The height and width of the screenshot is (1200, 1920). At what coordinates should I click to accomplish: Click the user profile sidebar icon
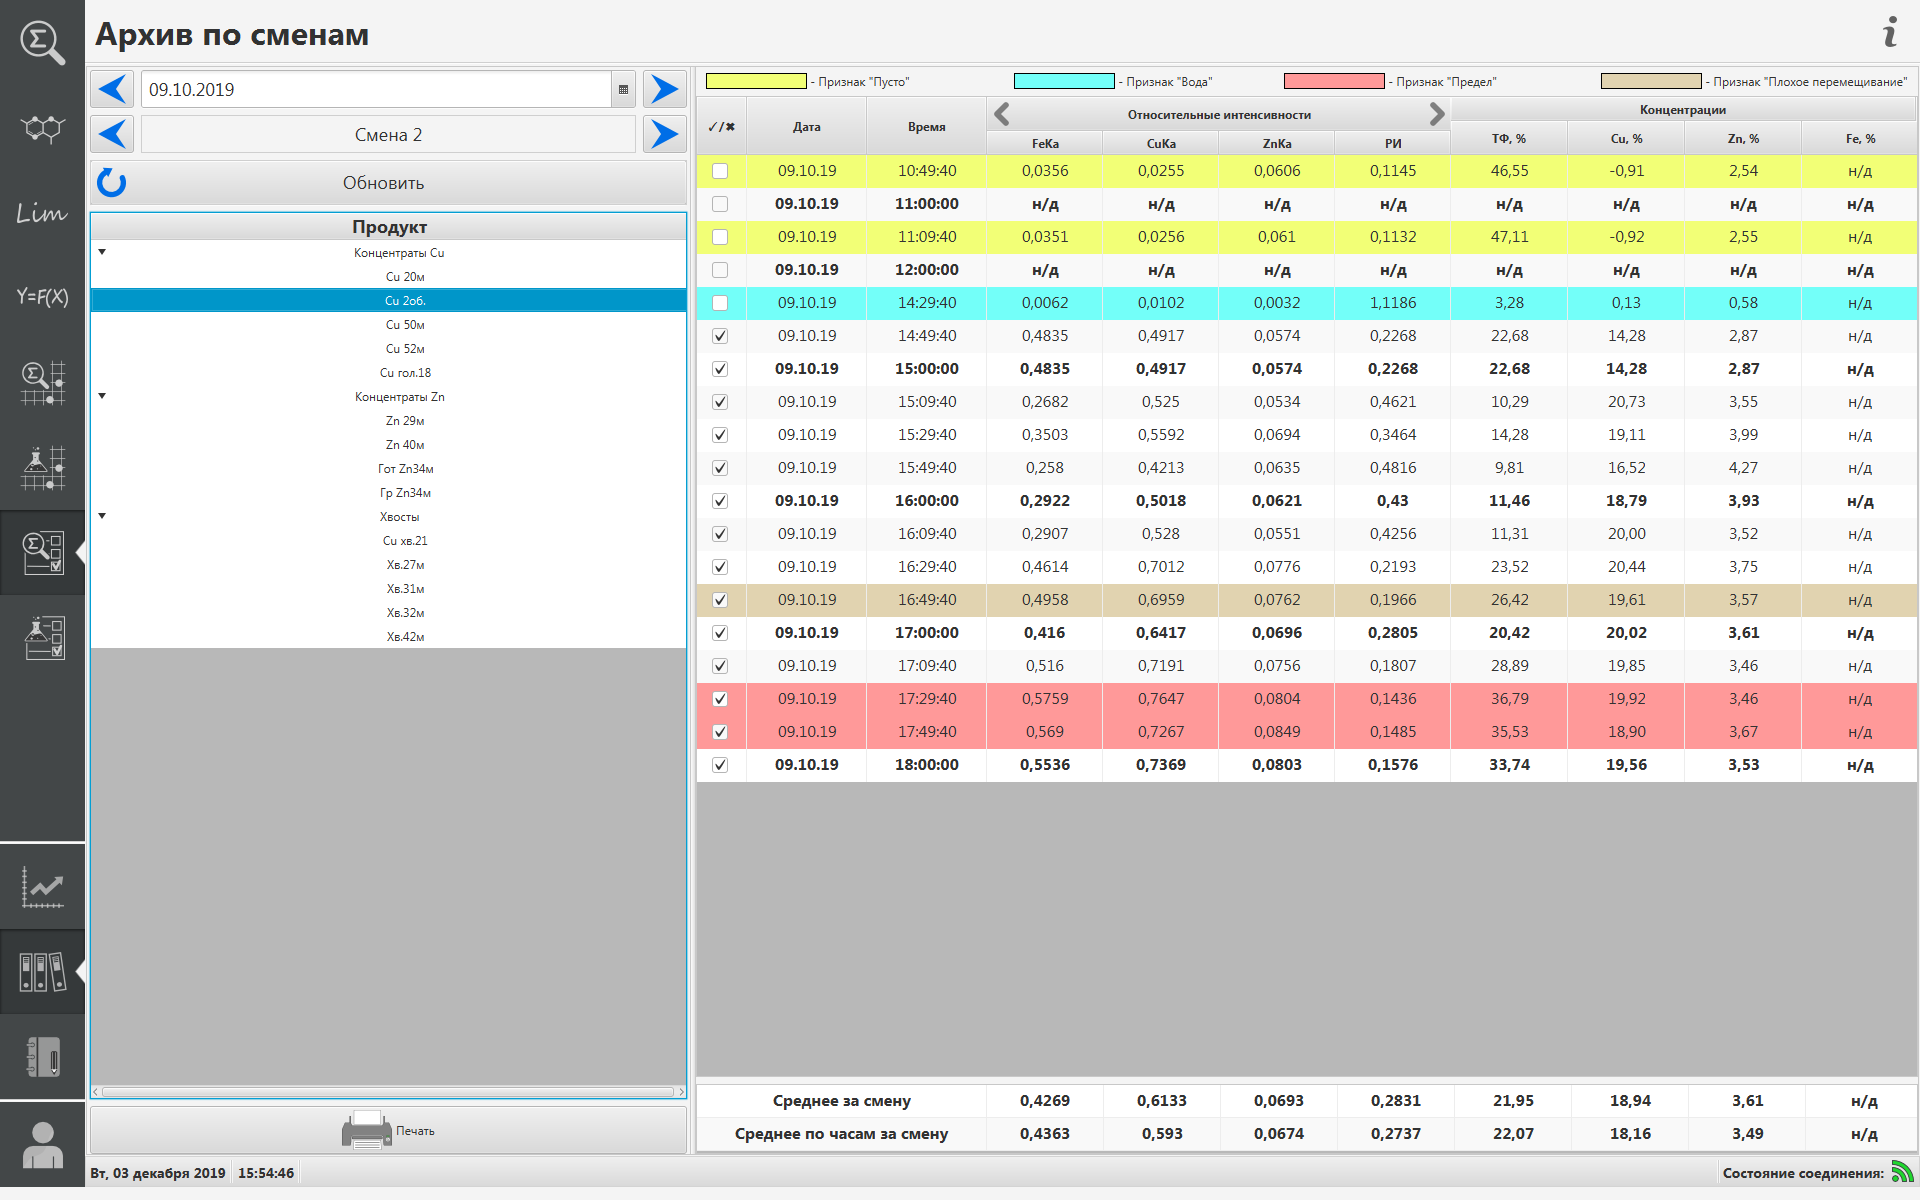[42, 1145]
